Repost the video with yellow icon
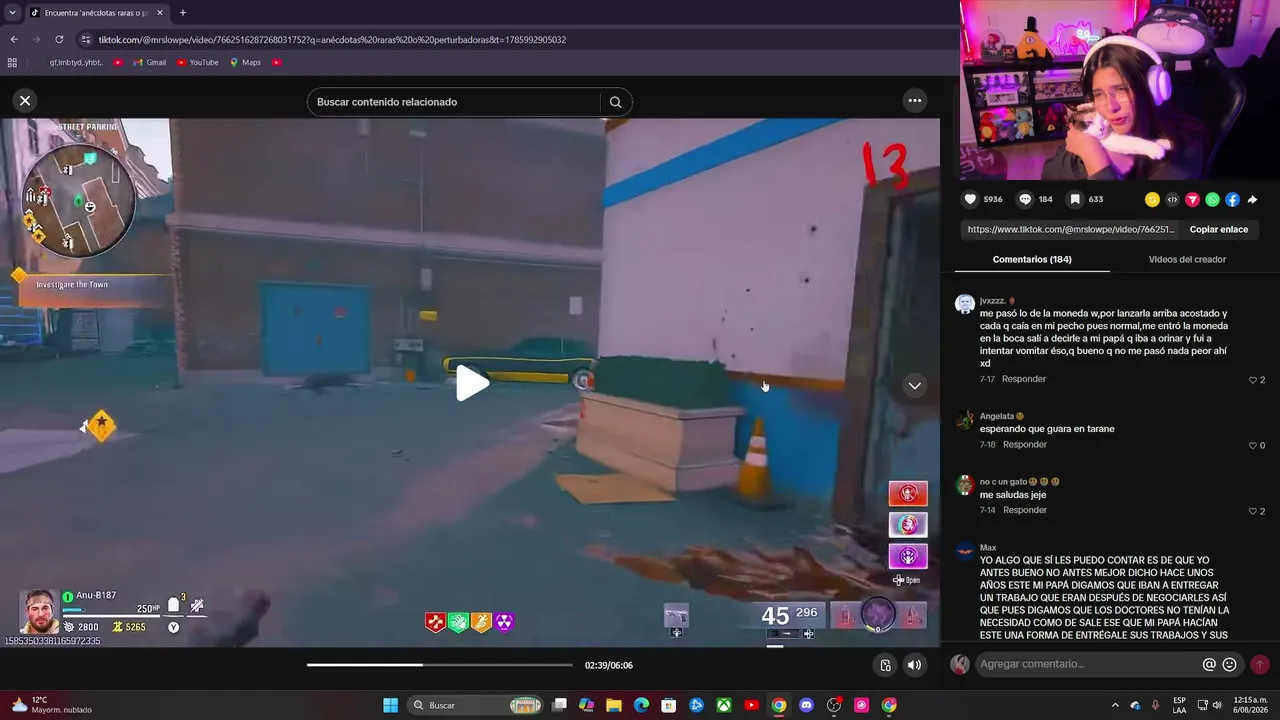Viewport: 1280px width, 720px height. point(1152,200)
